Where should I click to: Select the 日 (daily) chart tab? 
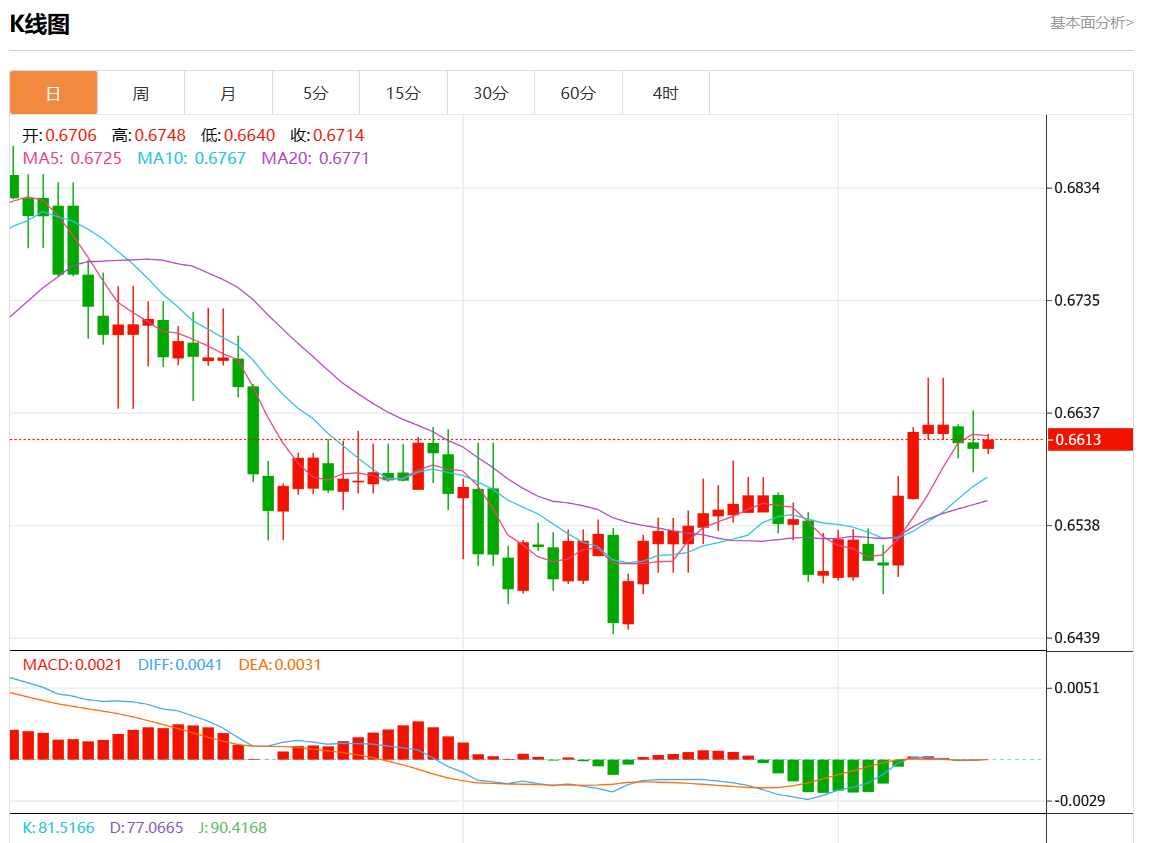tap(53, 93)
